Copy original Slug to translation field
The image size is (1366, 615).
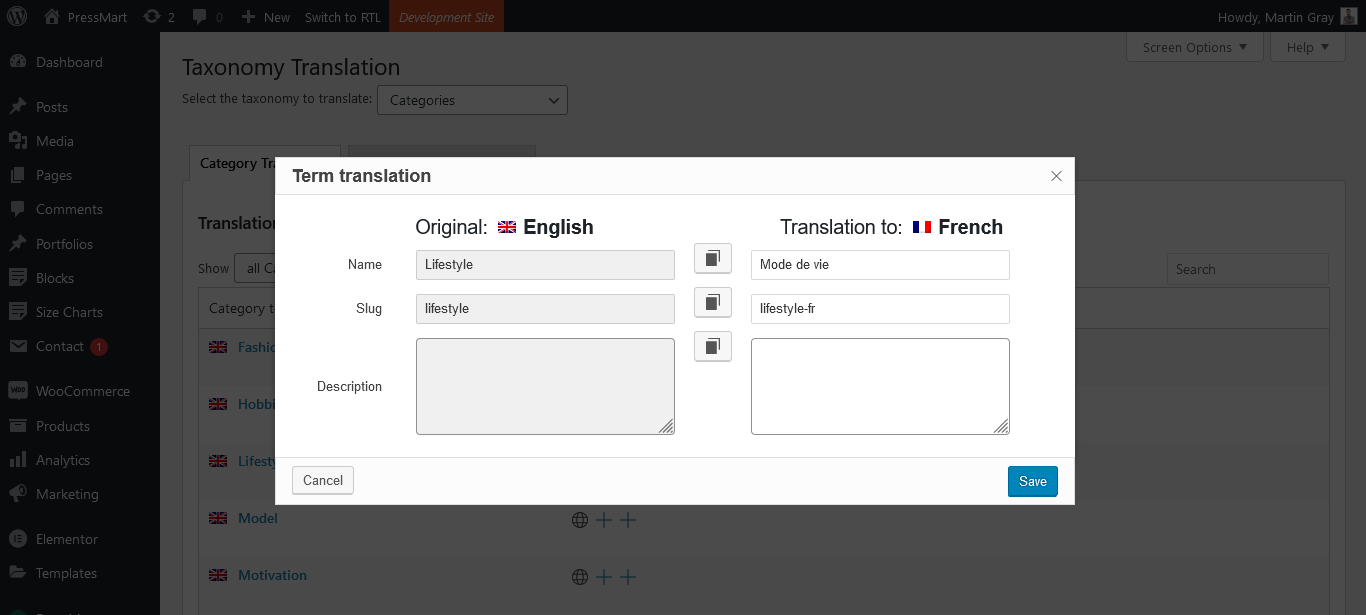(712, 302)
